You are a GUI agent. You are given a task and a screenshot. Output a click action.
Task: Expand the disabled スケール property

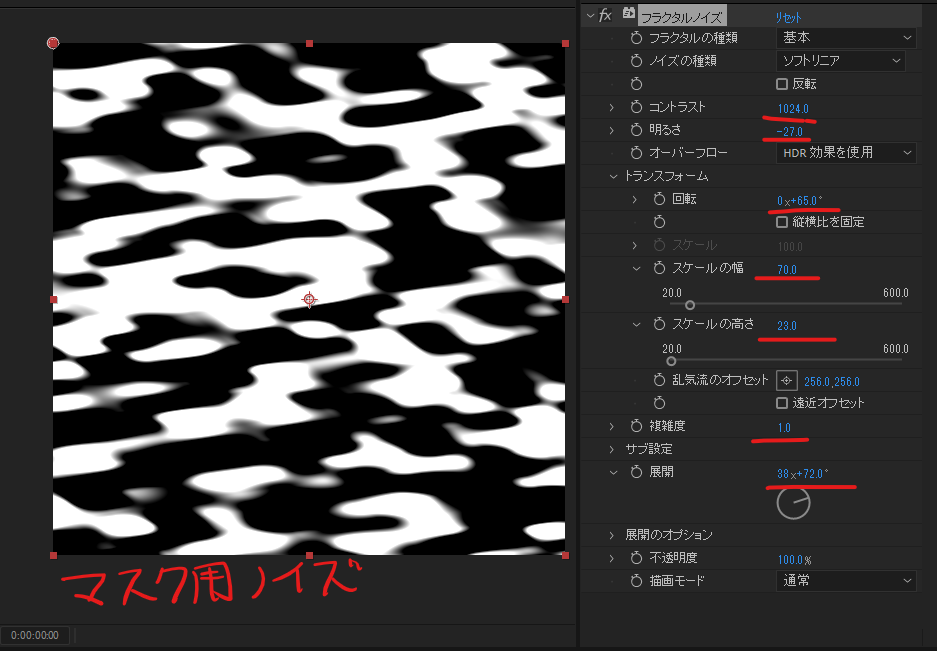[x=635, y=246]
